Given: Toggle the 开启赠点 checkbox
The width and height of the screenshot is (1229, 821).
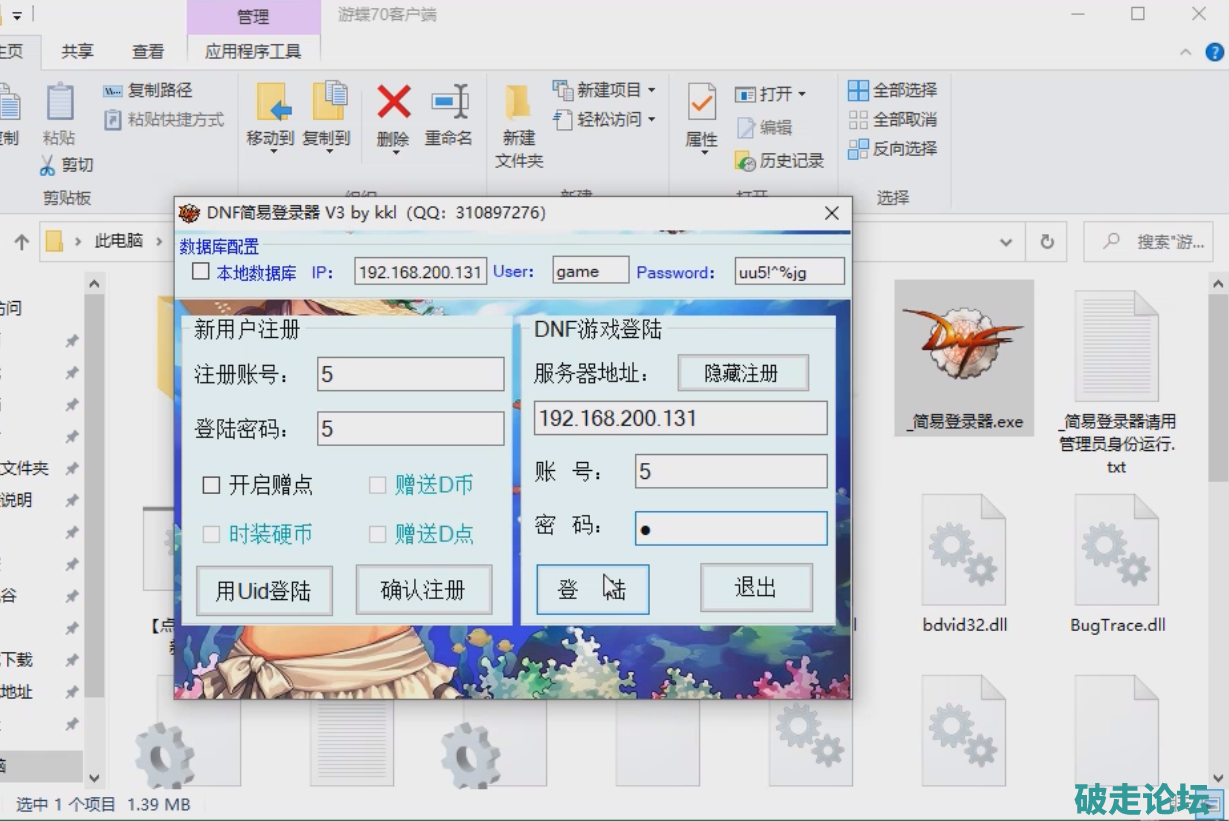Looking at the screenshot, I should (211, 485).
